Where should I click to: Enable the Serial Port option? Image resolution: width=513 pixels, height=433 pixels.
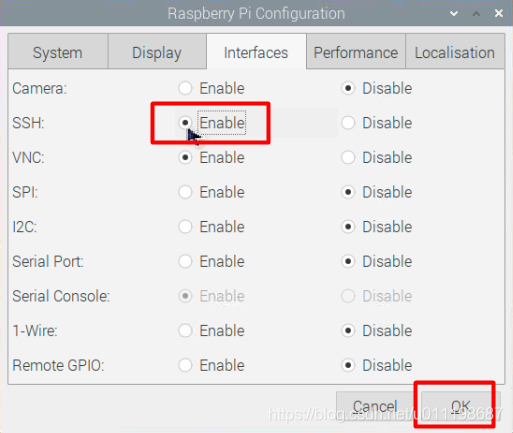pos(185,262)
